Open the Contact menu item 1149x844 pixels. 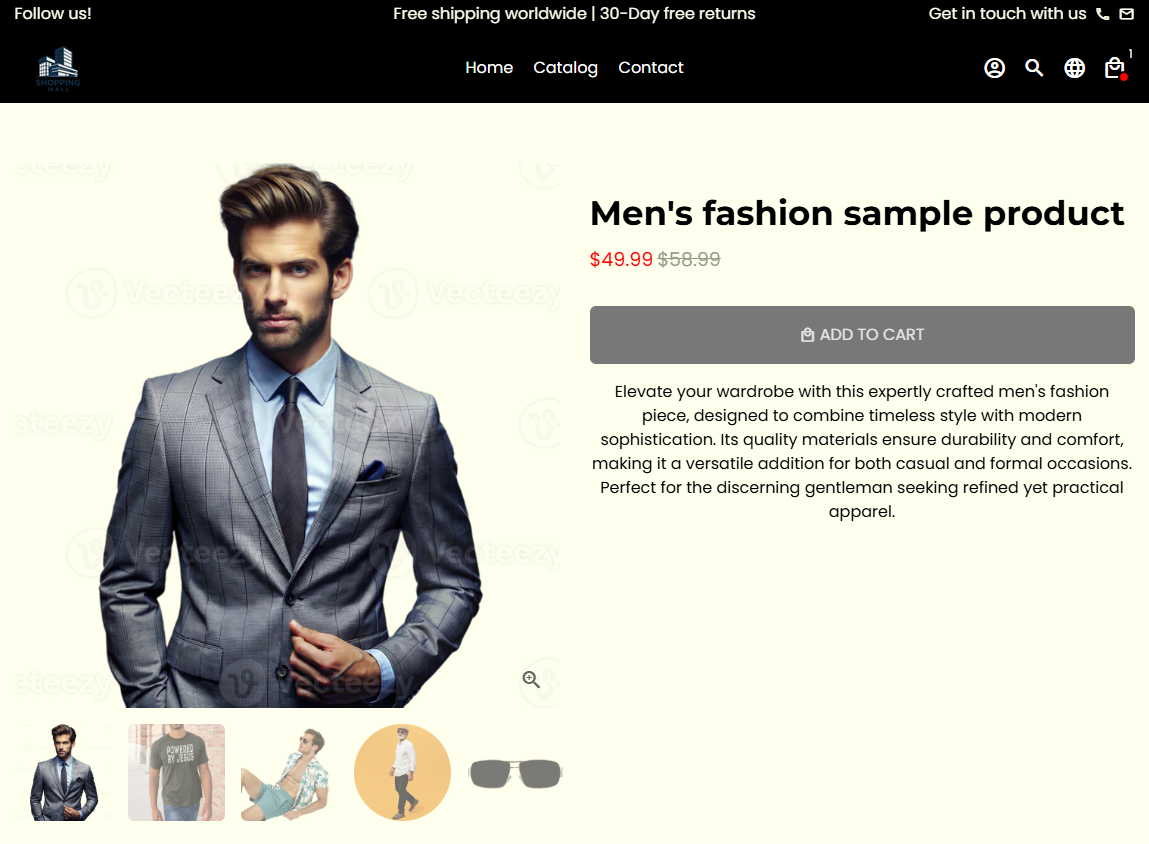[x=651, y=67]
